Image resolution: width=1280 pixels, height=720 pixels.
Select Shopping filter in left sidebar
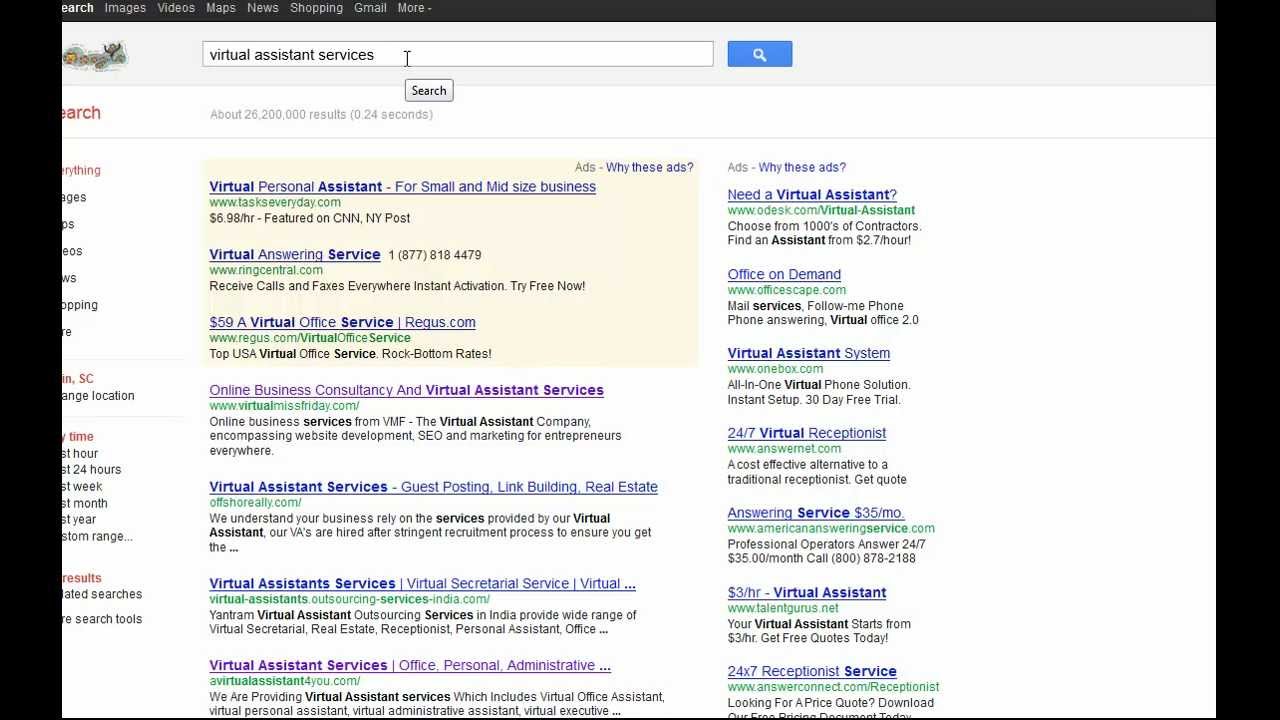(80, 305)
